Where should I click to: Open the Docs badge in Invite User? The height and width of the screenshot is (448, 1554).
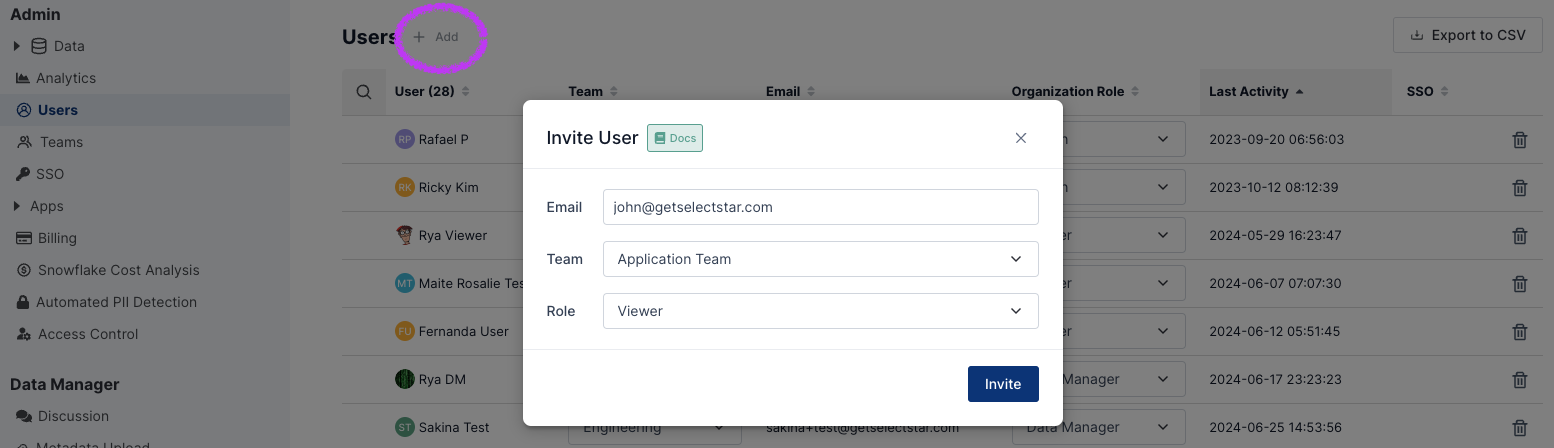tap(675, 138)
